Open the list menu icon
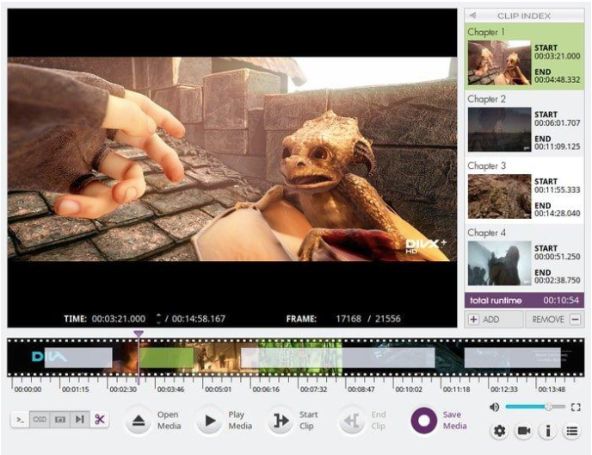The width and height of the screenshot is (592, 455). [572, 430]
